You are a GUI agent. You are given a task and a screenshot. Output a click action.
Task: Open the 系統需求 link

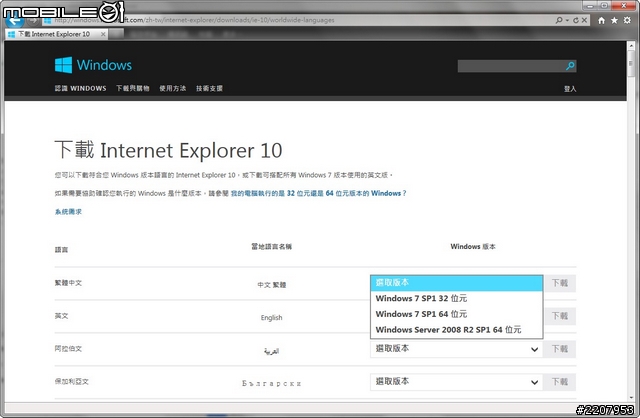pos(68,211)
